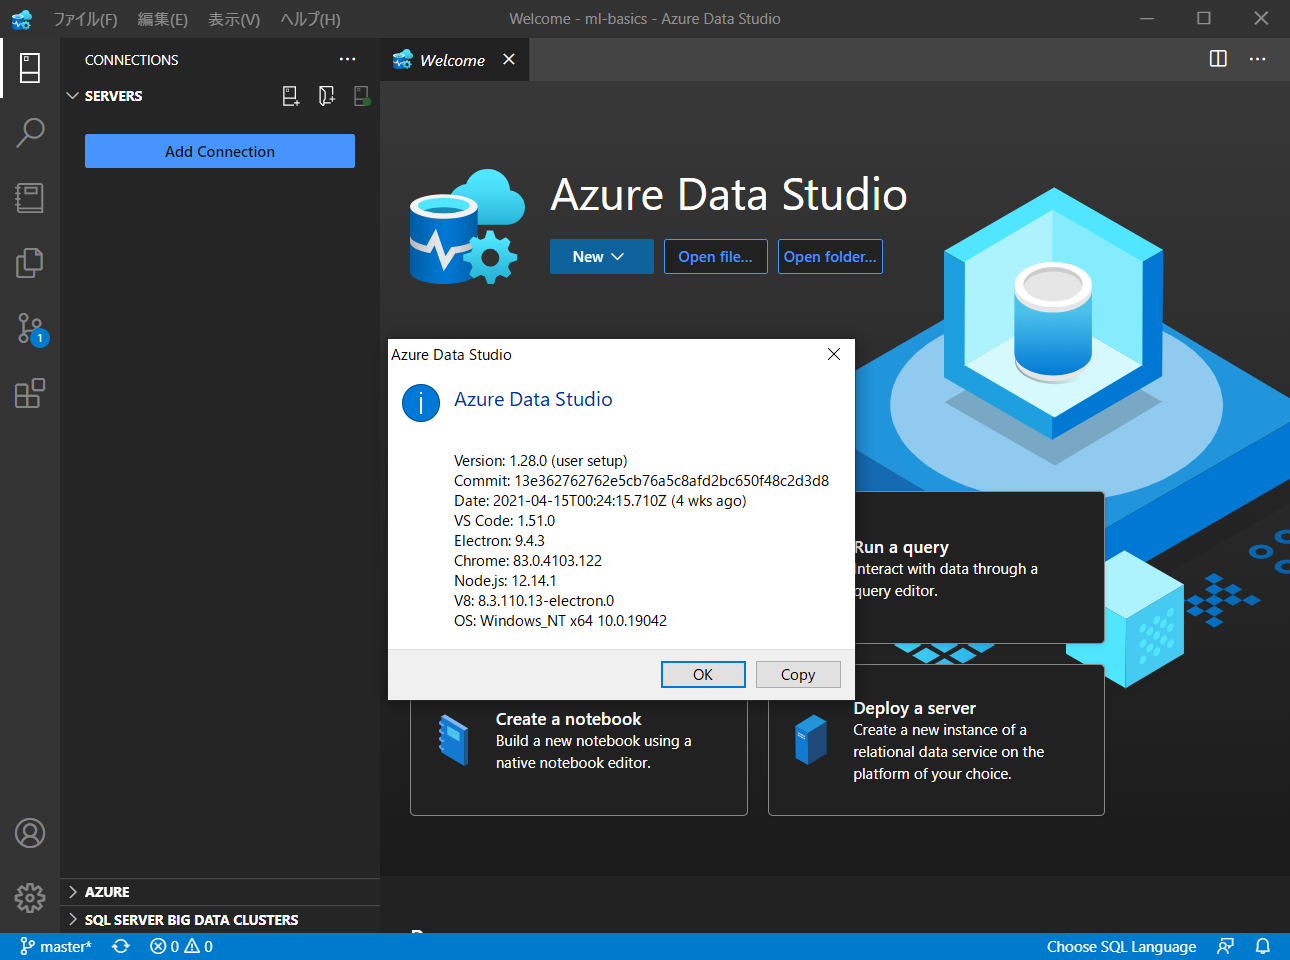Create a new server group

coord(326,95)
